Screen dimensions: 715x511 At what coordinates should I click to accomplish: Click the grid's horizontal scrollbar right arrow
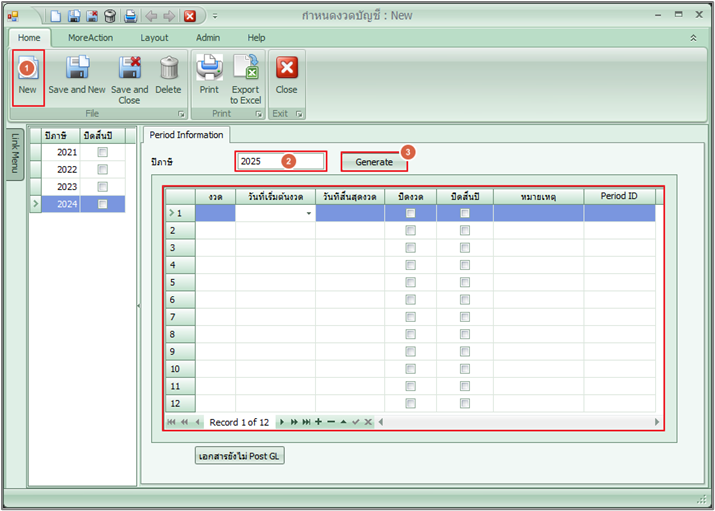point(657,422)
